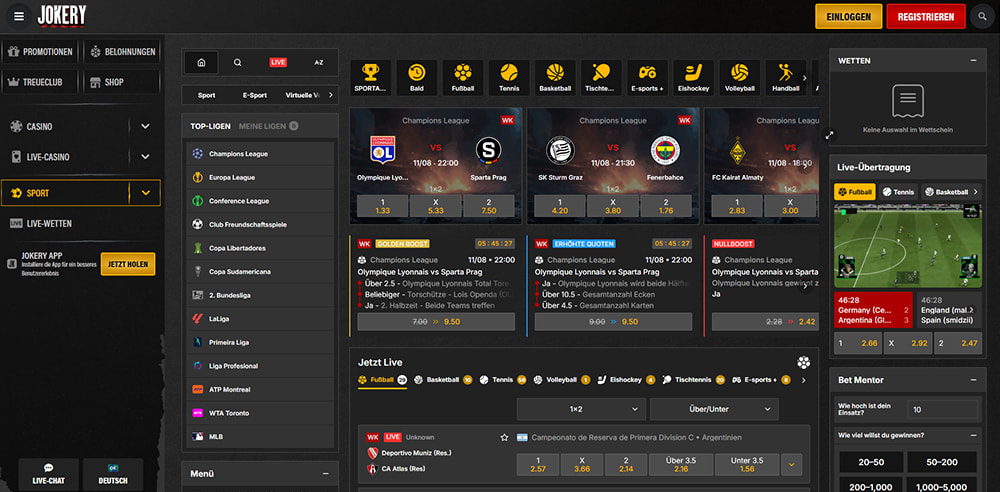This screenshot has height=492, width=1000.
Task: Click the Einsatz stake input field
Action: pos(943,409)
